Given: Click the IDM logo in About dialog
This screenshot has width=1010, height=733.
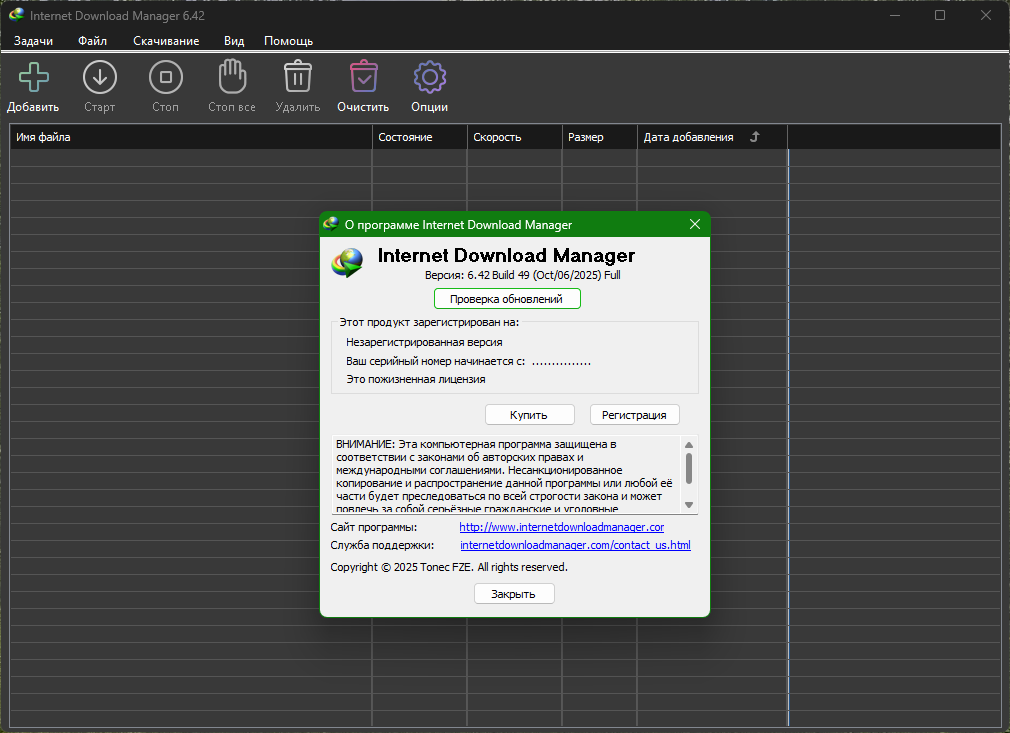Looking at the screenshot, I should 348,261.
